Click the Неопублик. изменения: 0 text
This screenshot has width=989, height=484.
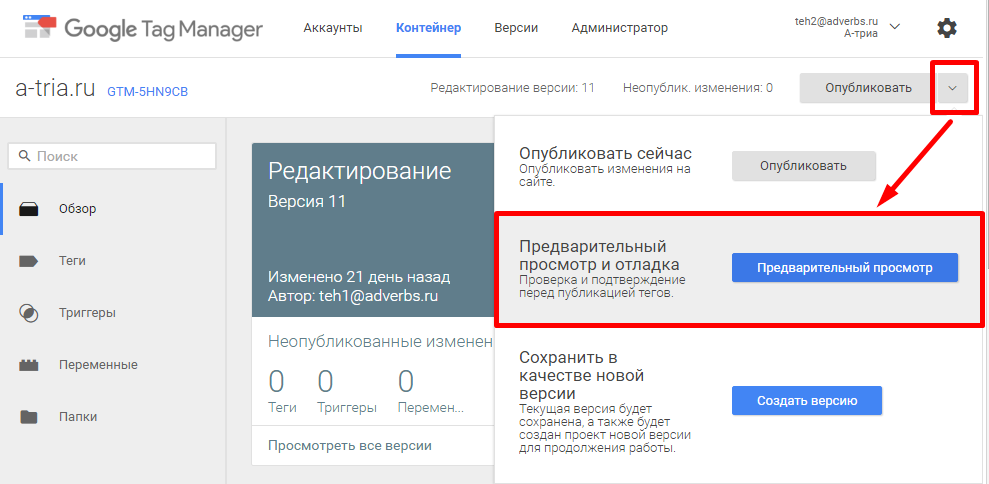(x=698, y=88)
